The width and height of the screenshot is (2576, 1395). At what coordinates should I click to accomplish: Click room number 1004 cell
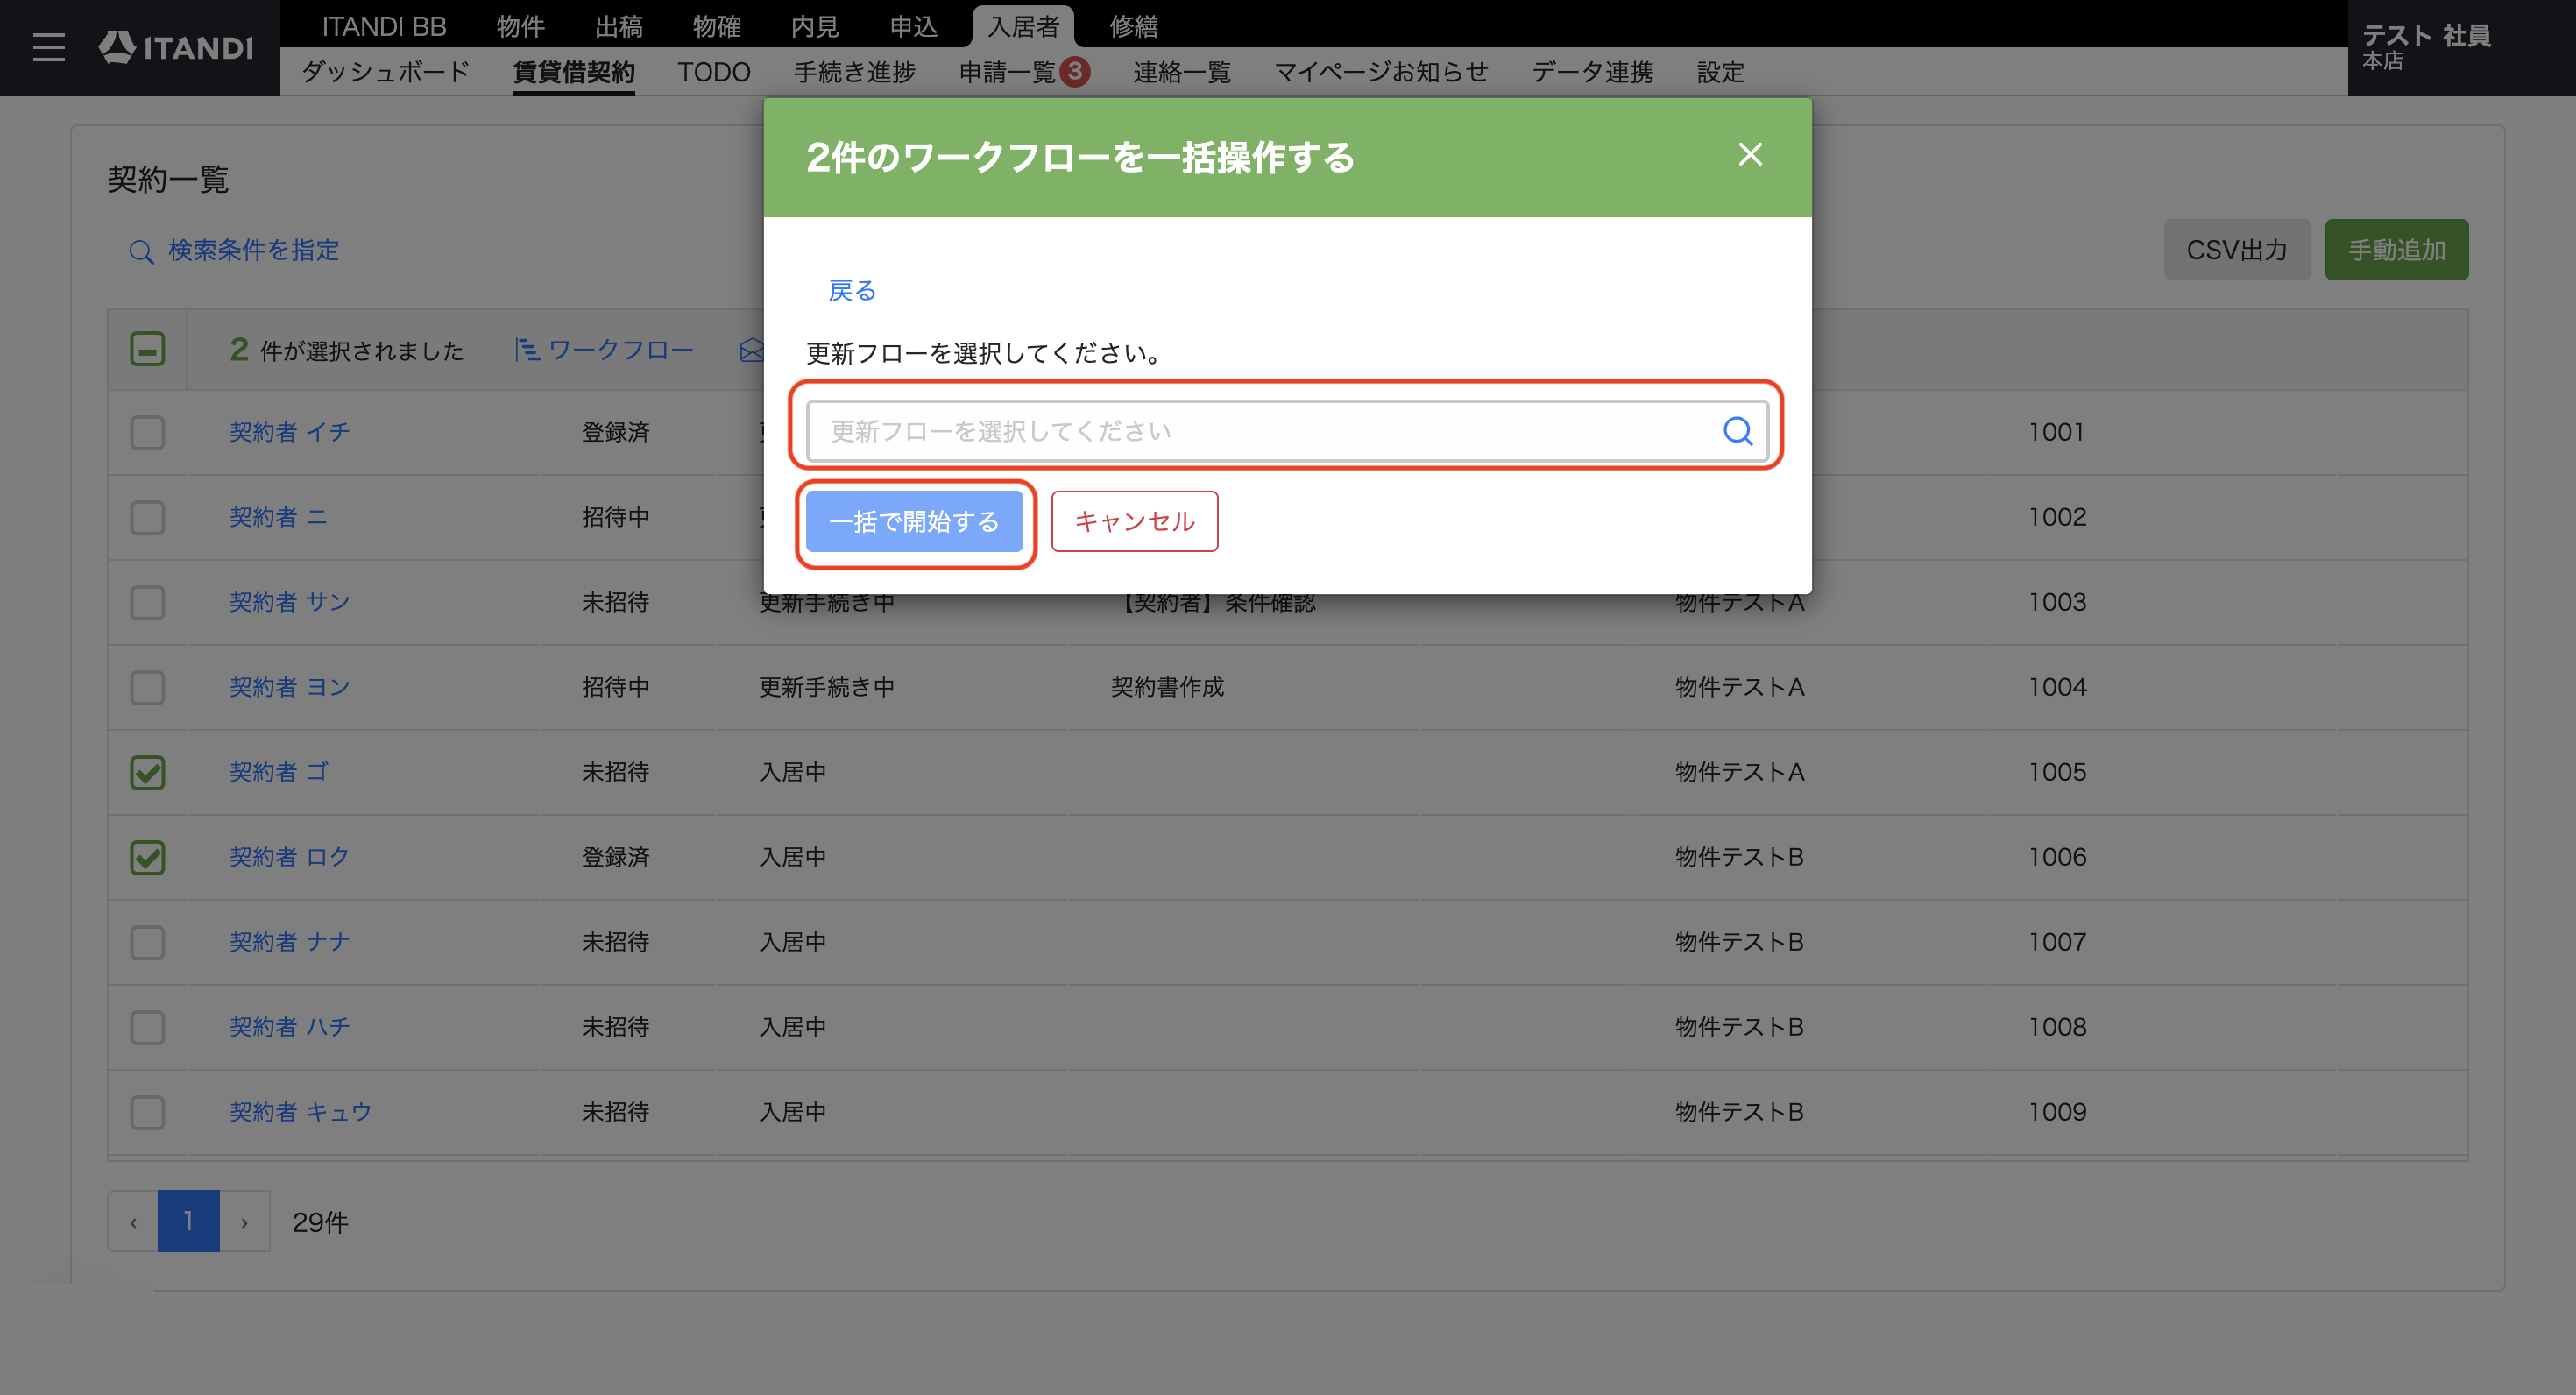(x=2057, y=687)
